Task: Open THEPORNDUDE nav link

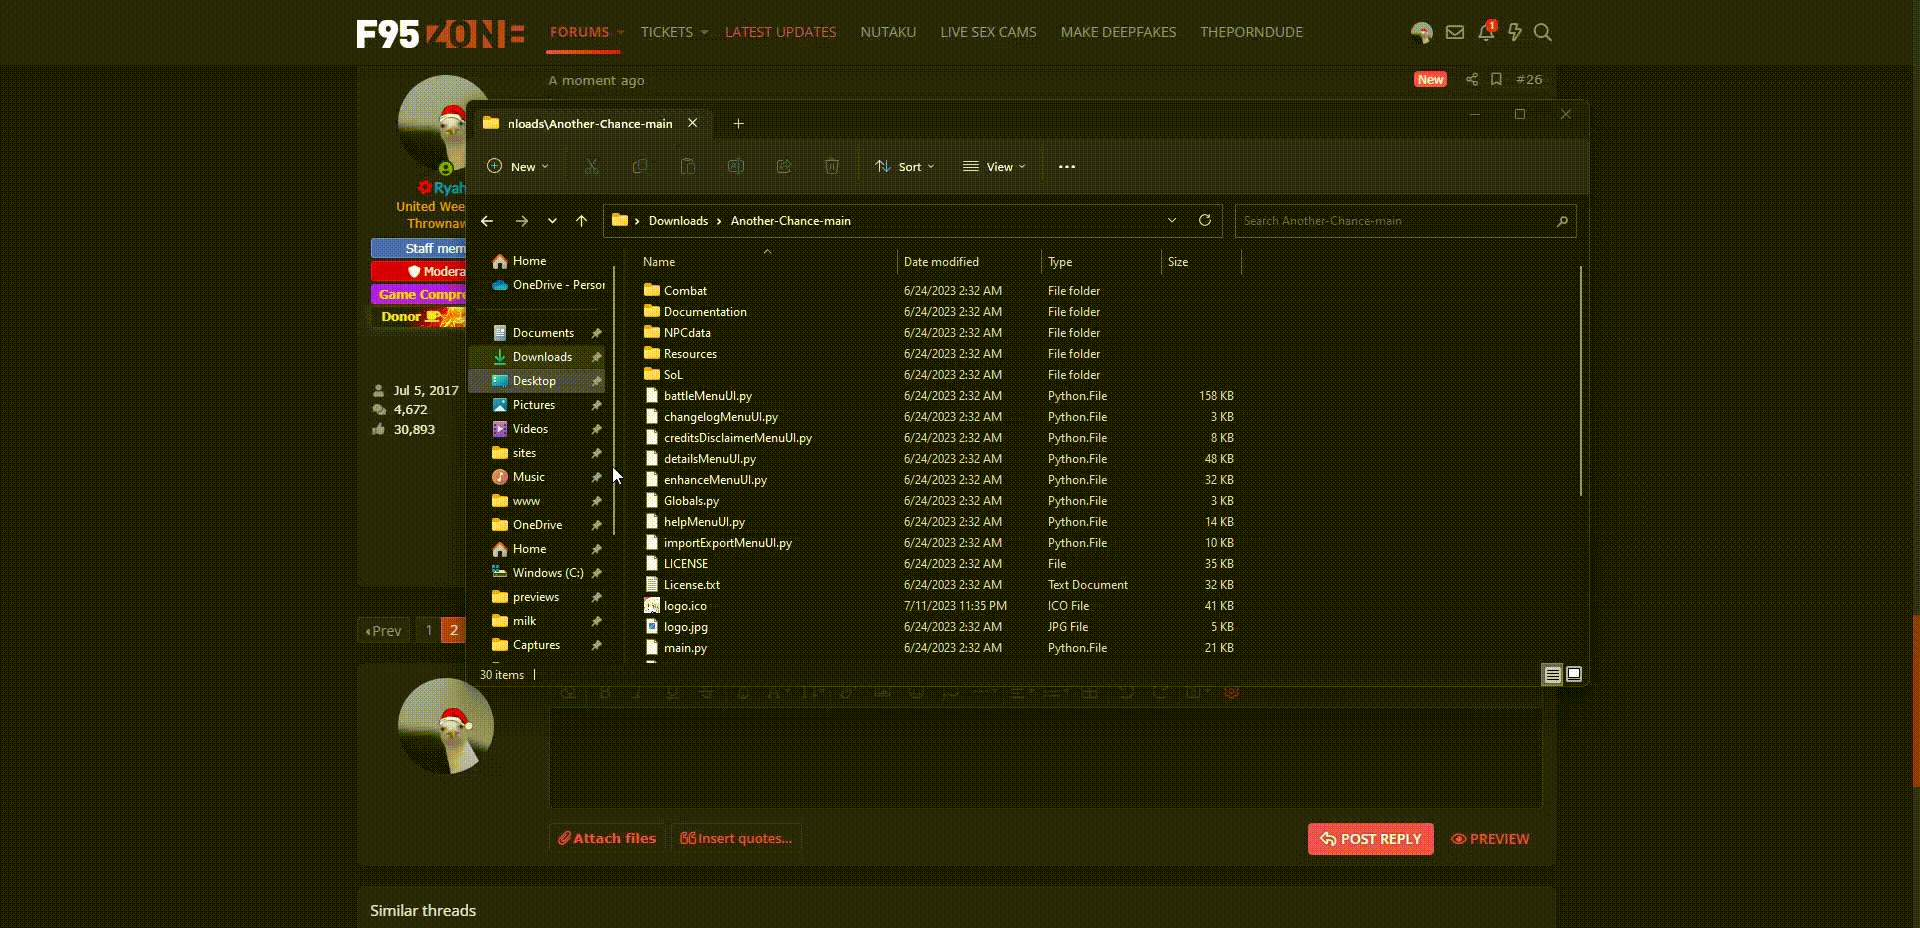Action: click(x=1251, y=32)
